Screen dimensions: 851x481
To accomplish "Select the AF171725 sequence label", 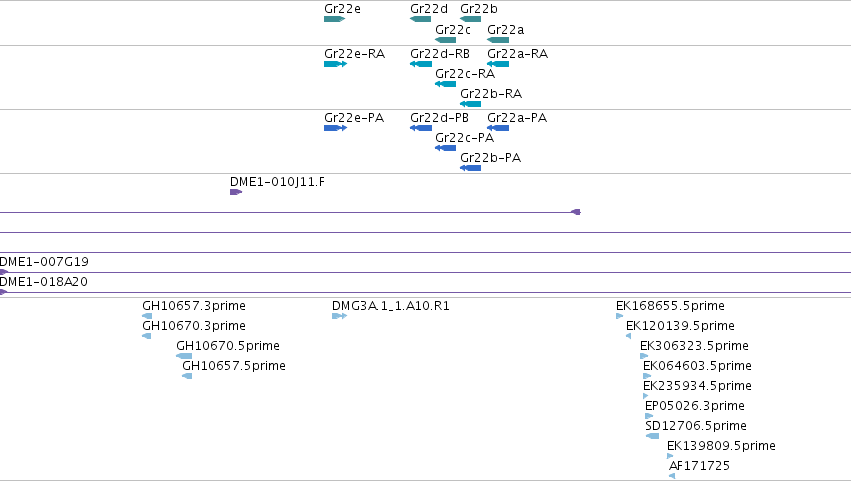I will tap(699, 466).
